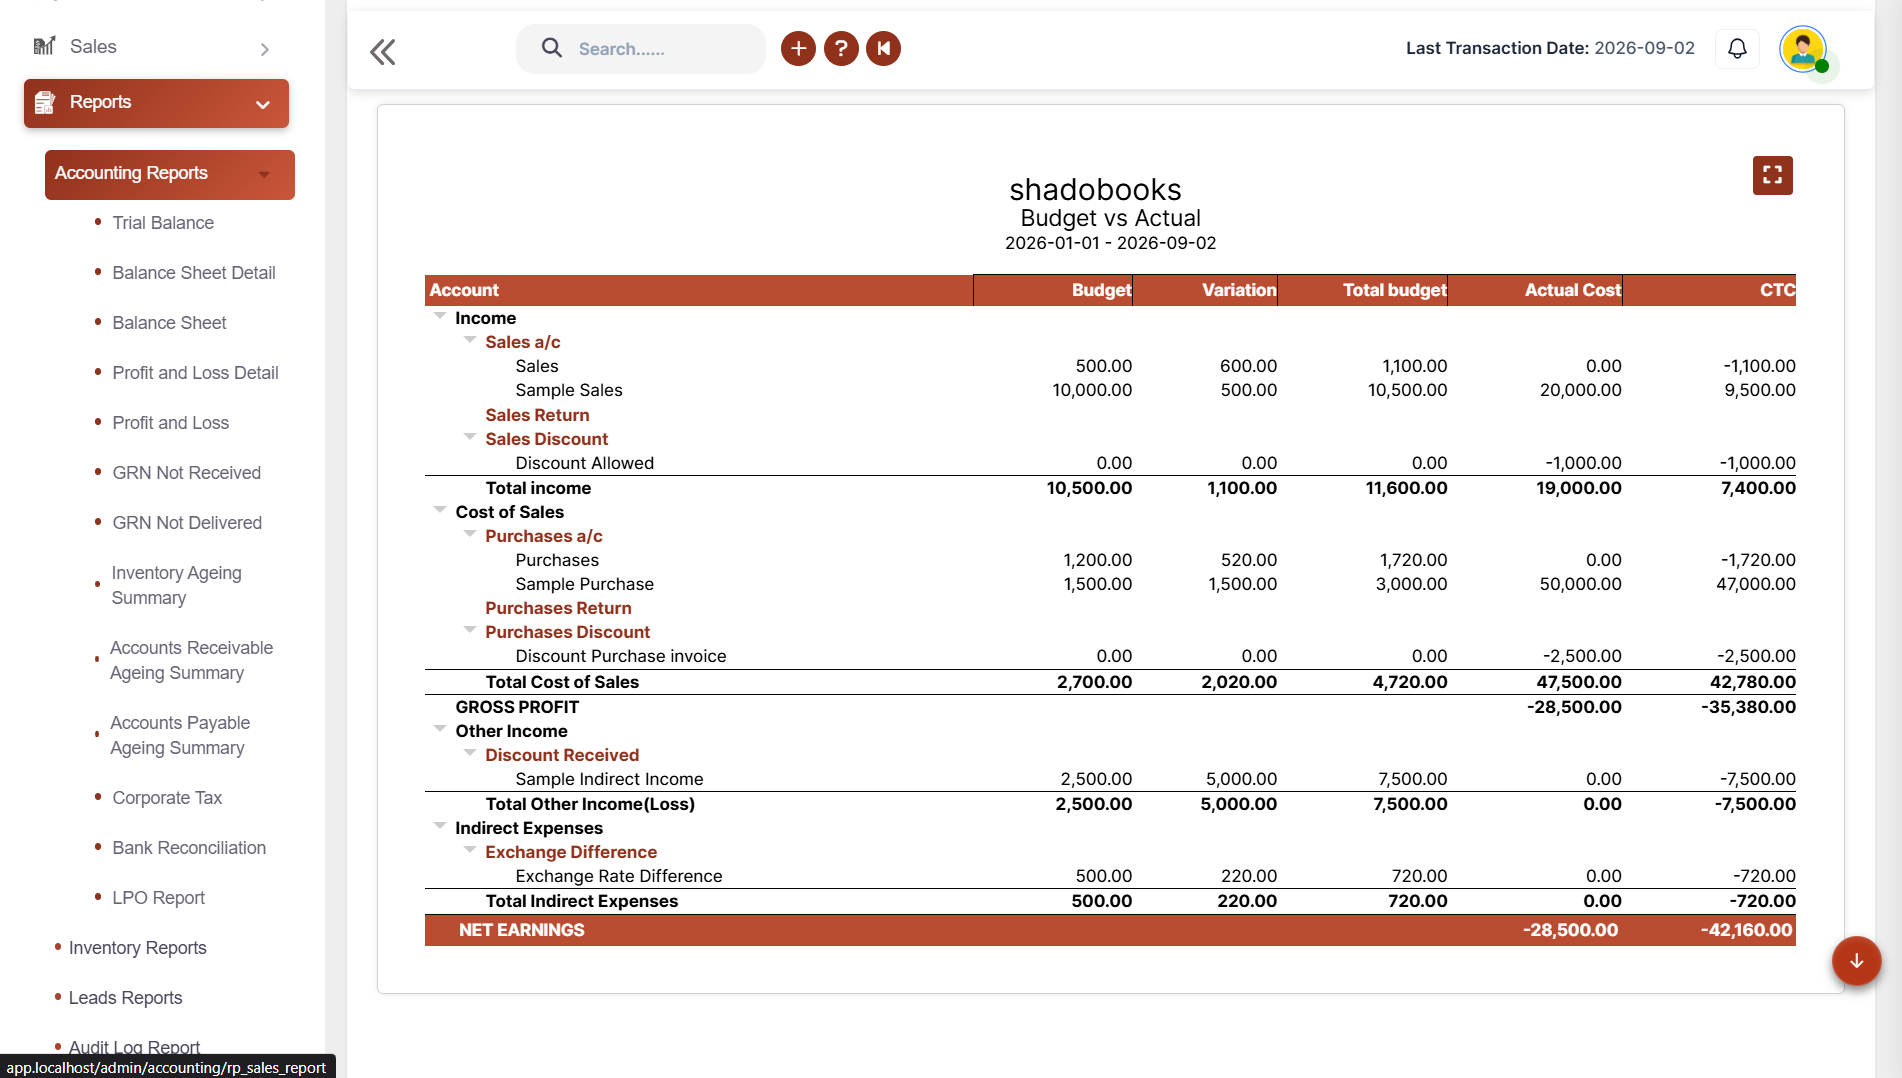Open Inventory Ageing Summary report
The height and width of the screenshot is (1078, 1902).
click(176, 585)
